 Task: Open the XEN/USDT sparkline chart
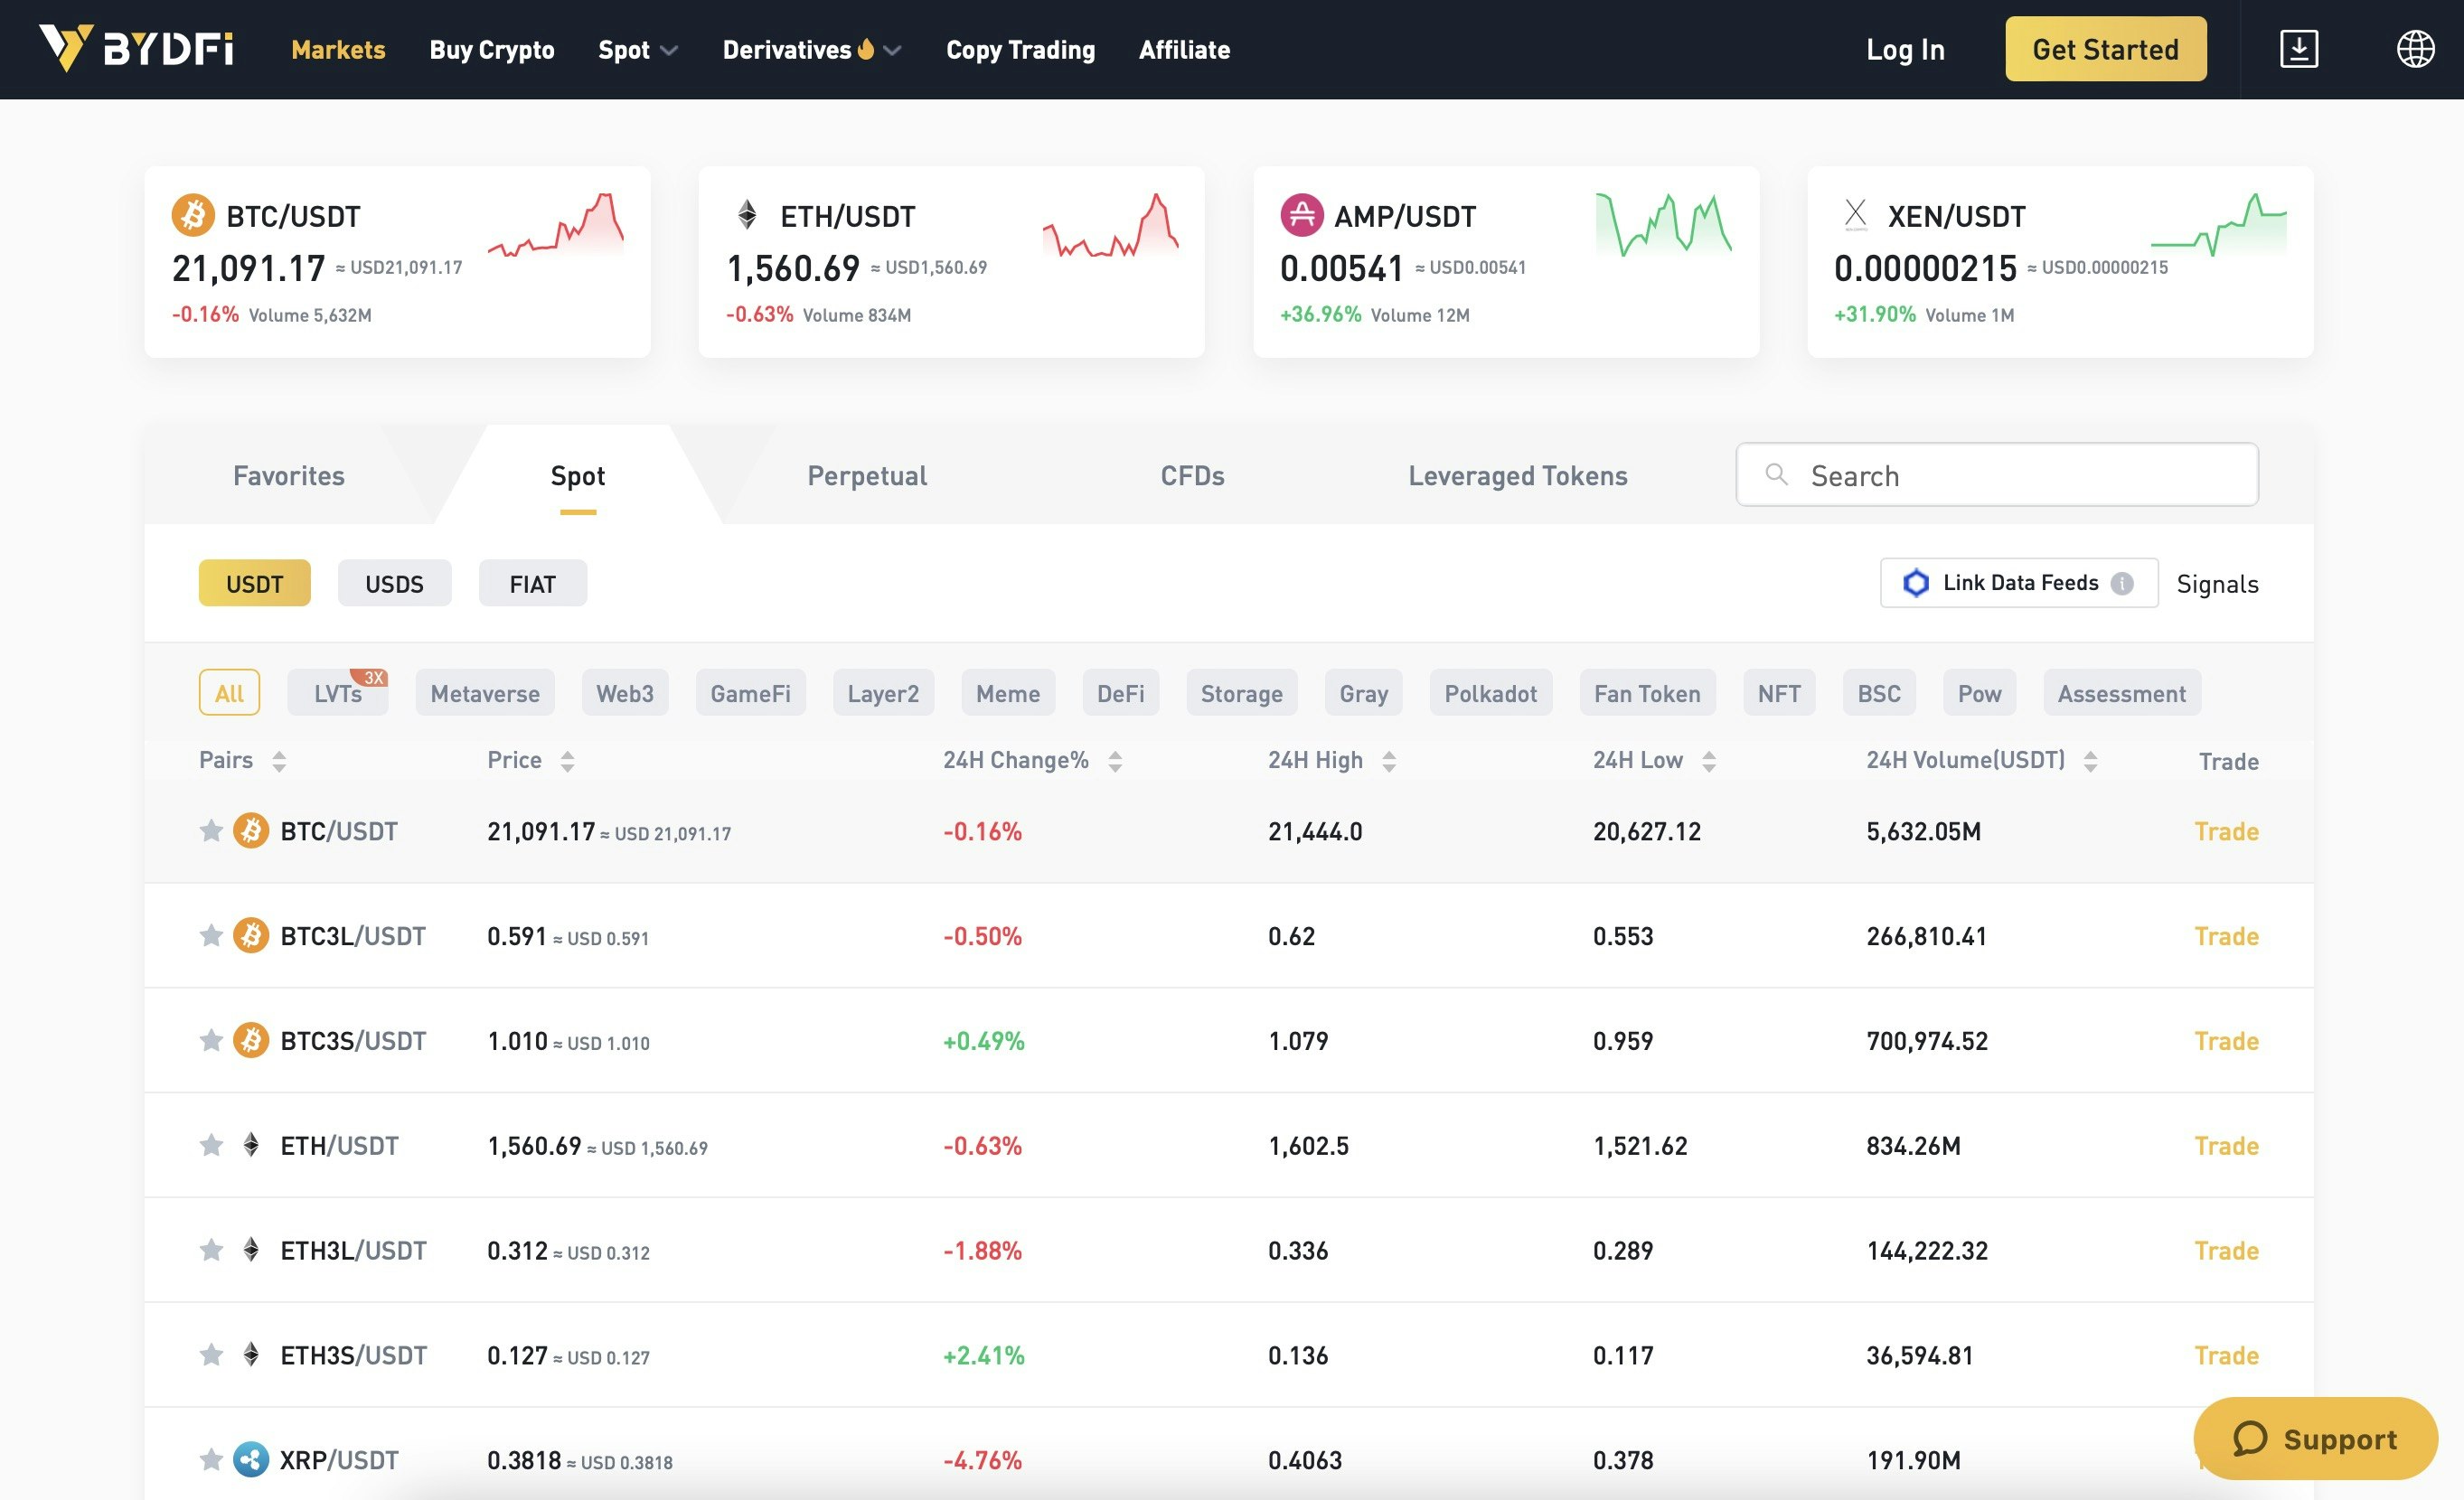pos(2218,224)
